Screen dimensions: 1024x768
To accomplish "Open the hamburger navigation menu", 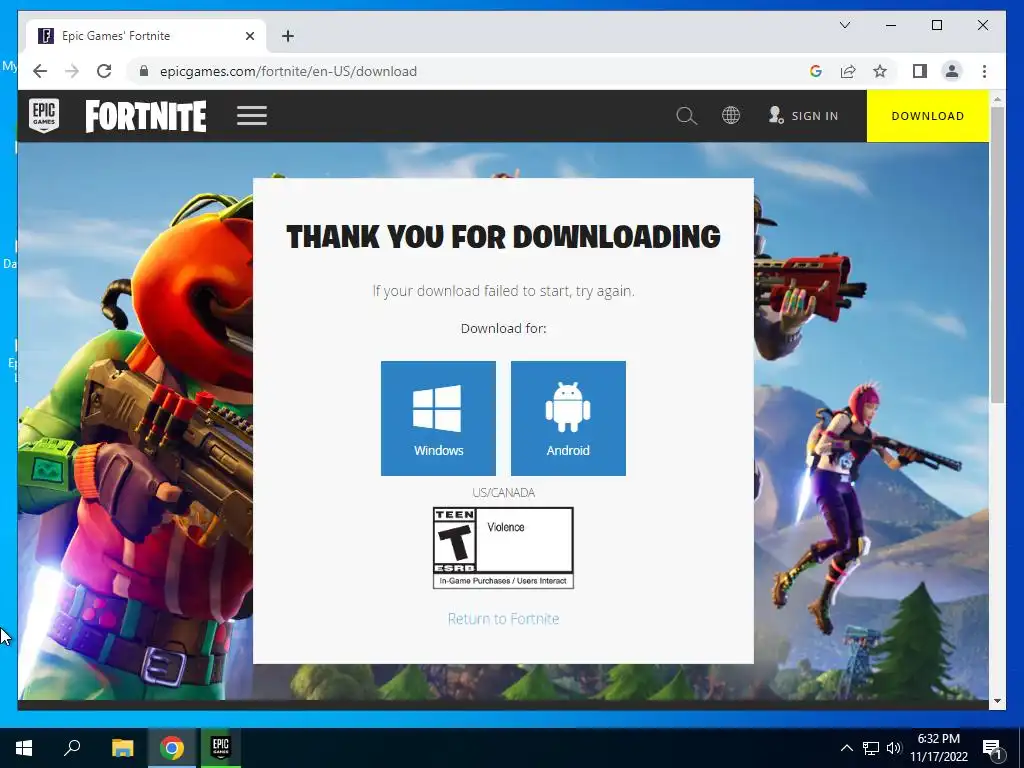I will pyautogui.click(x=252, y=116).
